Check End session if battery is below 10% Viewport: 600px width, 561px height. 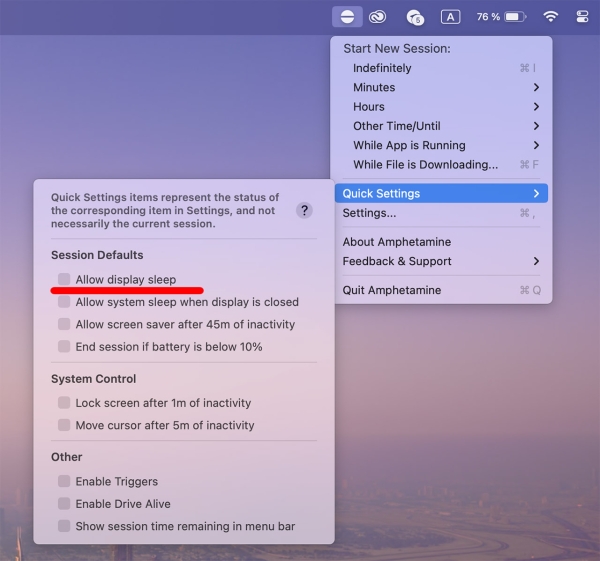tap(64, 346)
